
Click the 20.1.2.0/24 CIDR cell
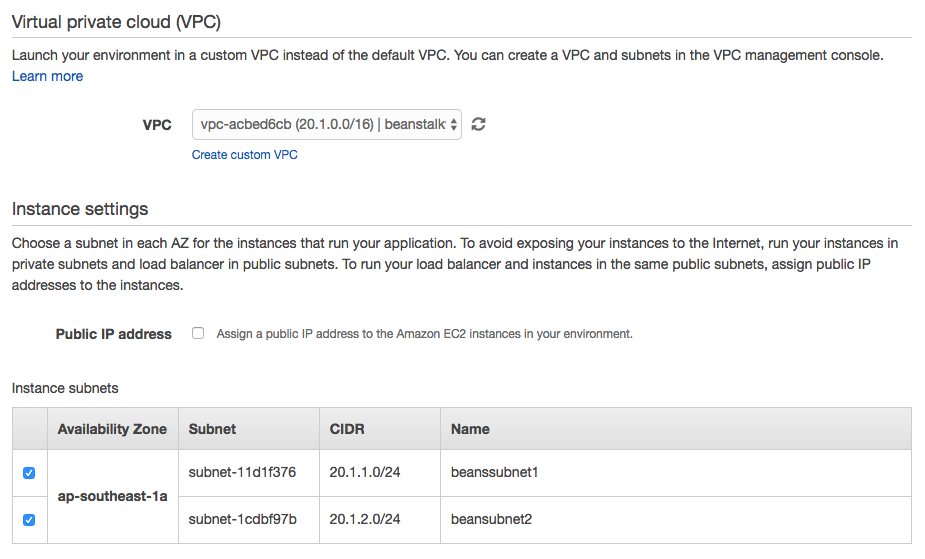point(365,519)
